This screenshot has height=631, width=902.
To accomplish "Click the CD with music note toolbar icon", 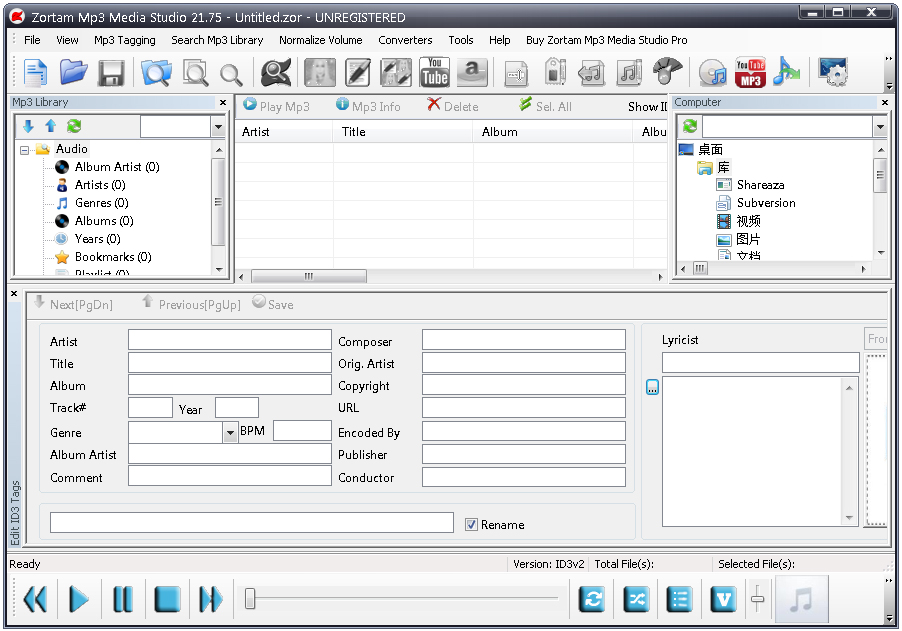I will [x=713, y=73].
